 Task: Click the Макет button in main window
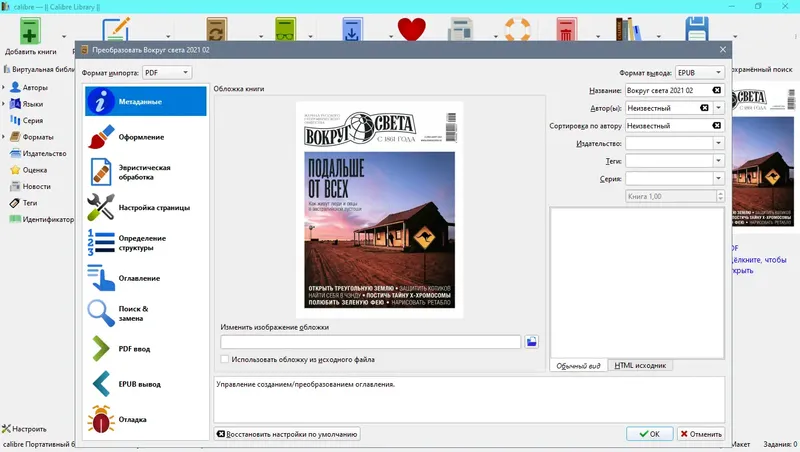pos(741,444)
